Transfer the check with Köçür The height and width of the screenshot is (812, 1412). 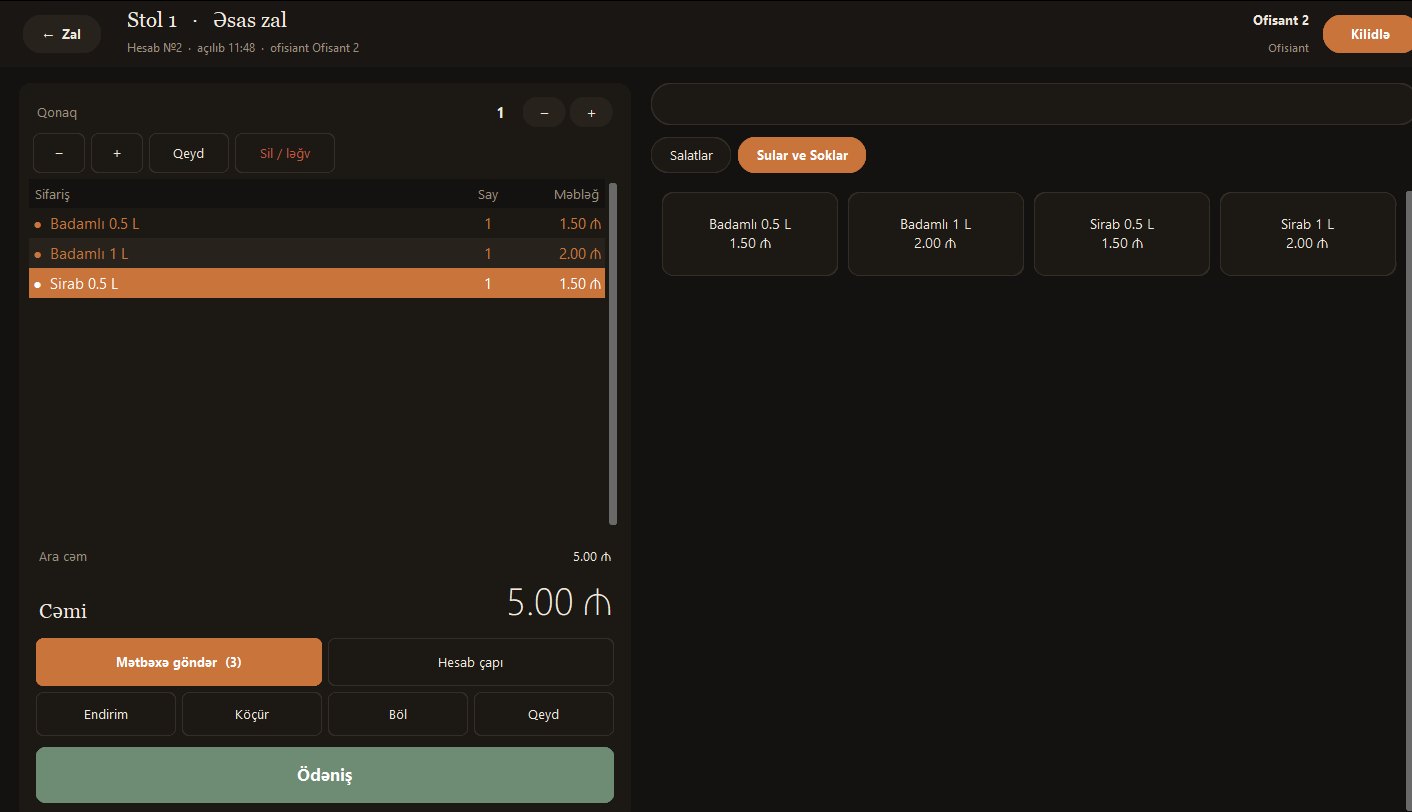click(x=252, y=714)
